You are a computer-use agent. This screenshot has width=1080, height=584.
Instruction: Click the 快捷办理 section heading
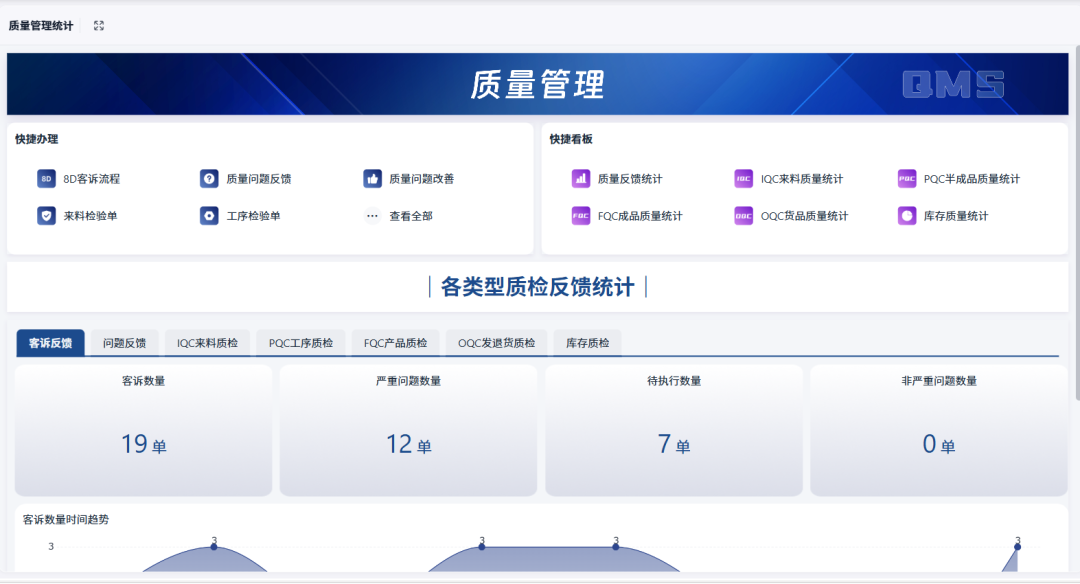(x=37, y=139)
